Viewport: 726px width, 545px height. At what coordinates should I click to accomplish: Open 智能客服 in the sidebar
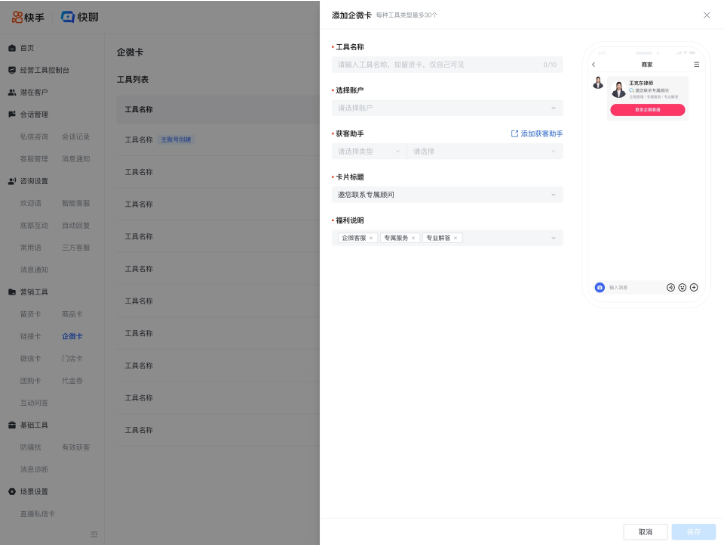76,203
